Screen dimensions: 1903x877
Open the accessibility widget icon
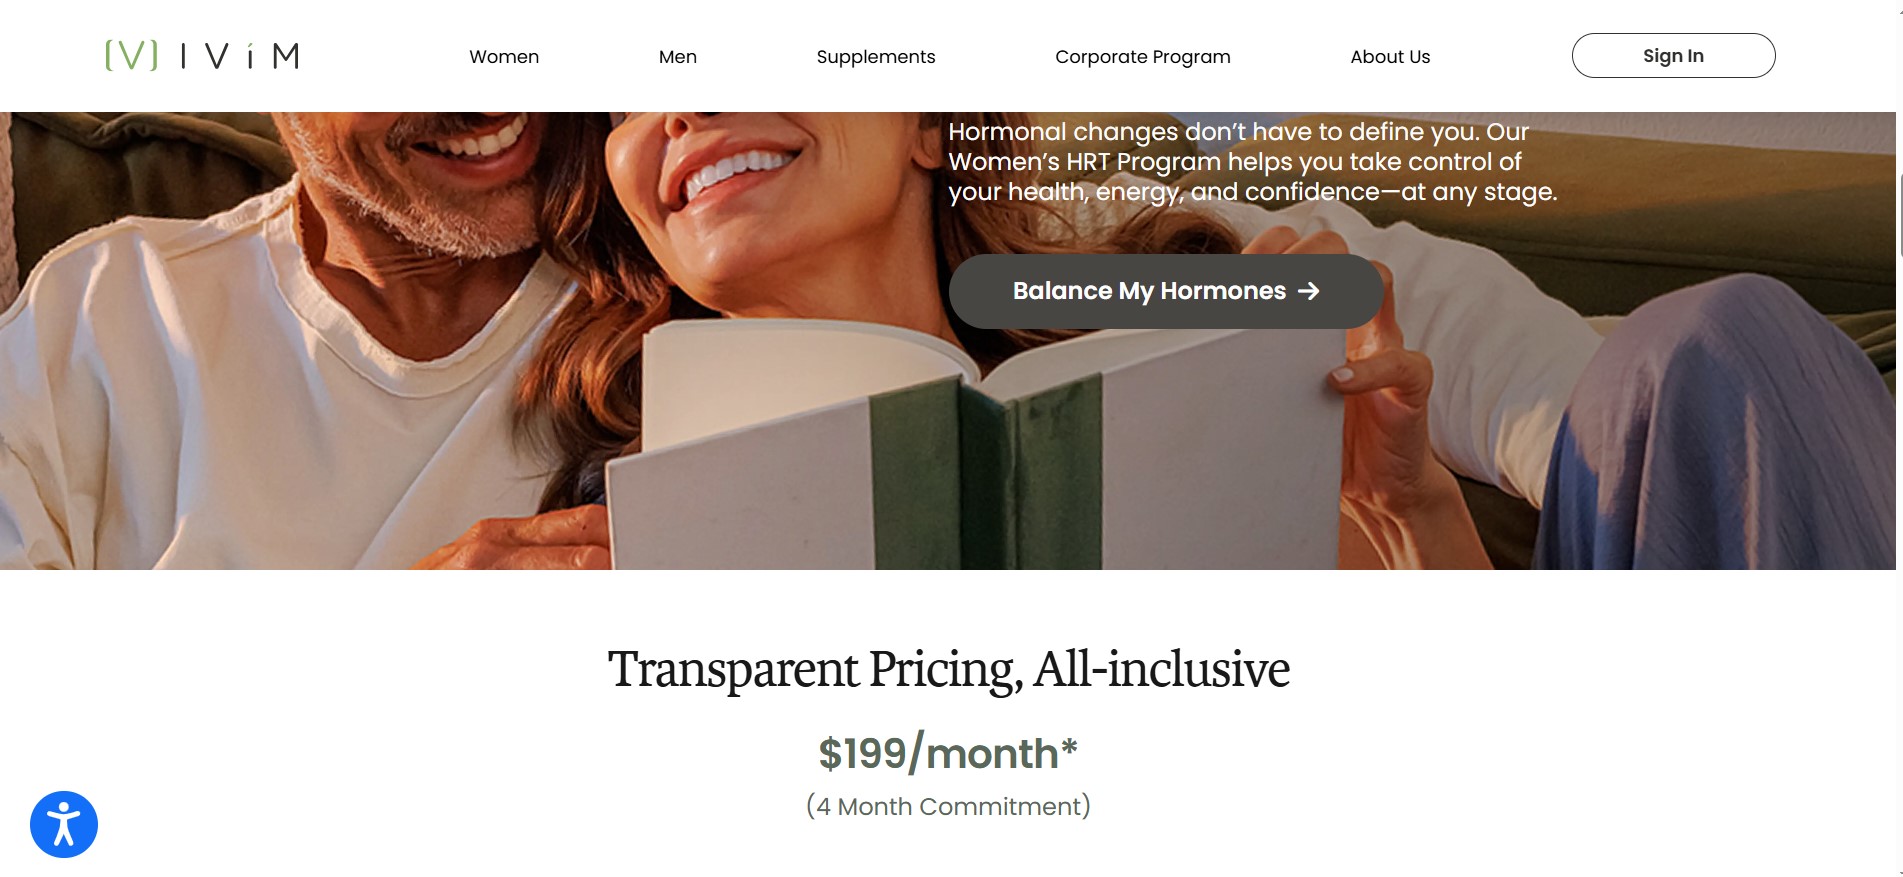pos(64,825)
